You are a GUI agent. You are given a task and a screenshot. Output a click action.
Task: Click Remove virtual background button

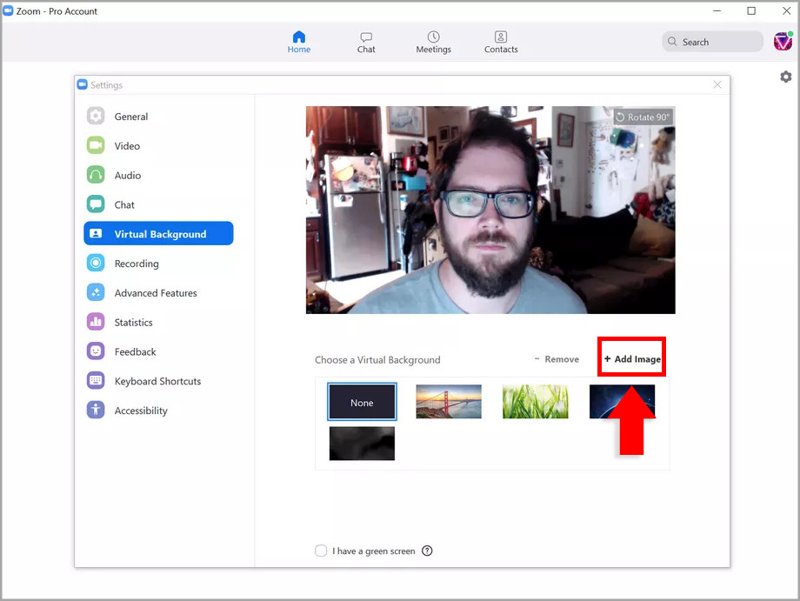coord(557,359)
